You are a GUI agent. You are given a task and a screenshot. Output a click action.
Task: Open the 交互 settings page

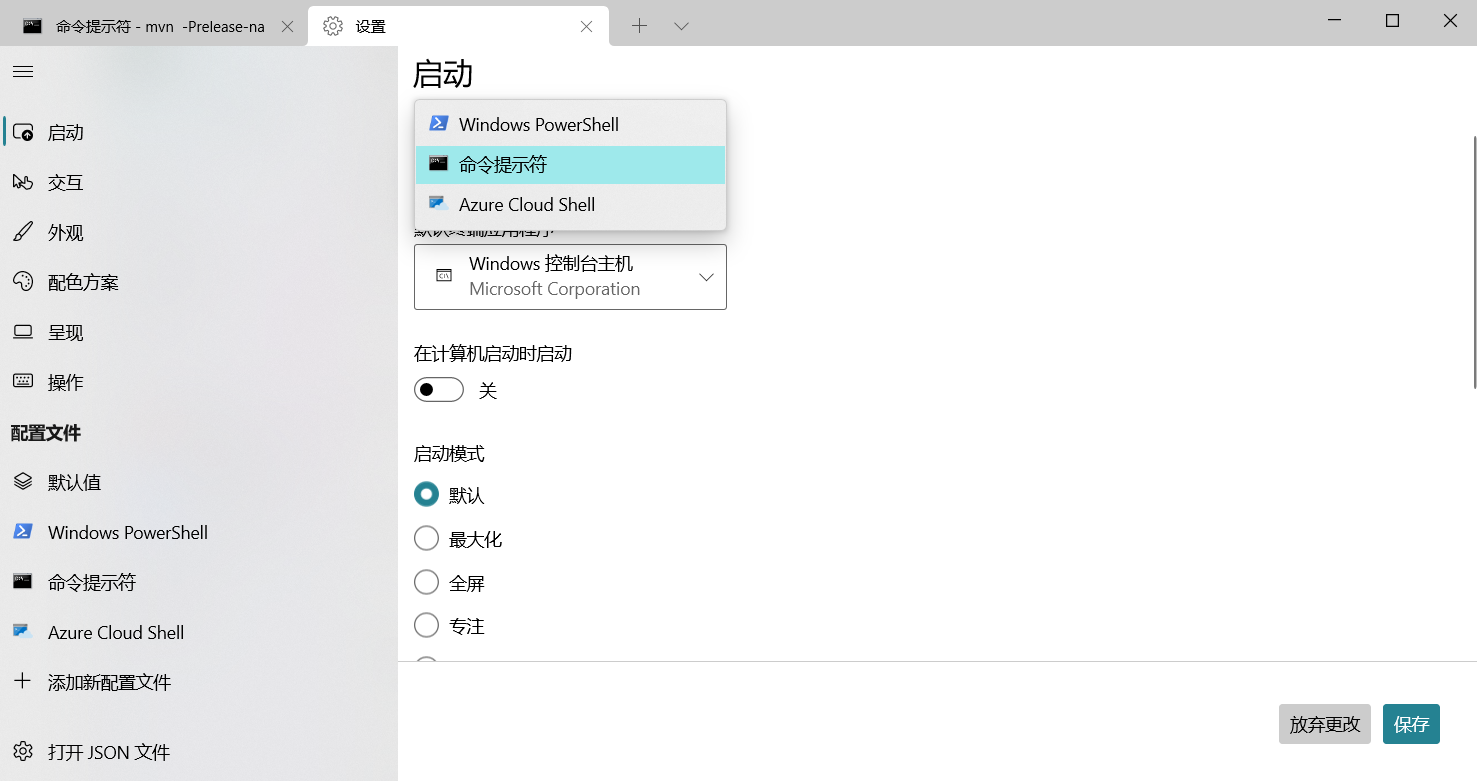199,182
